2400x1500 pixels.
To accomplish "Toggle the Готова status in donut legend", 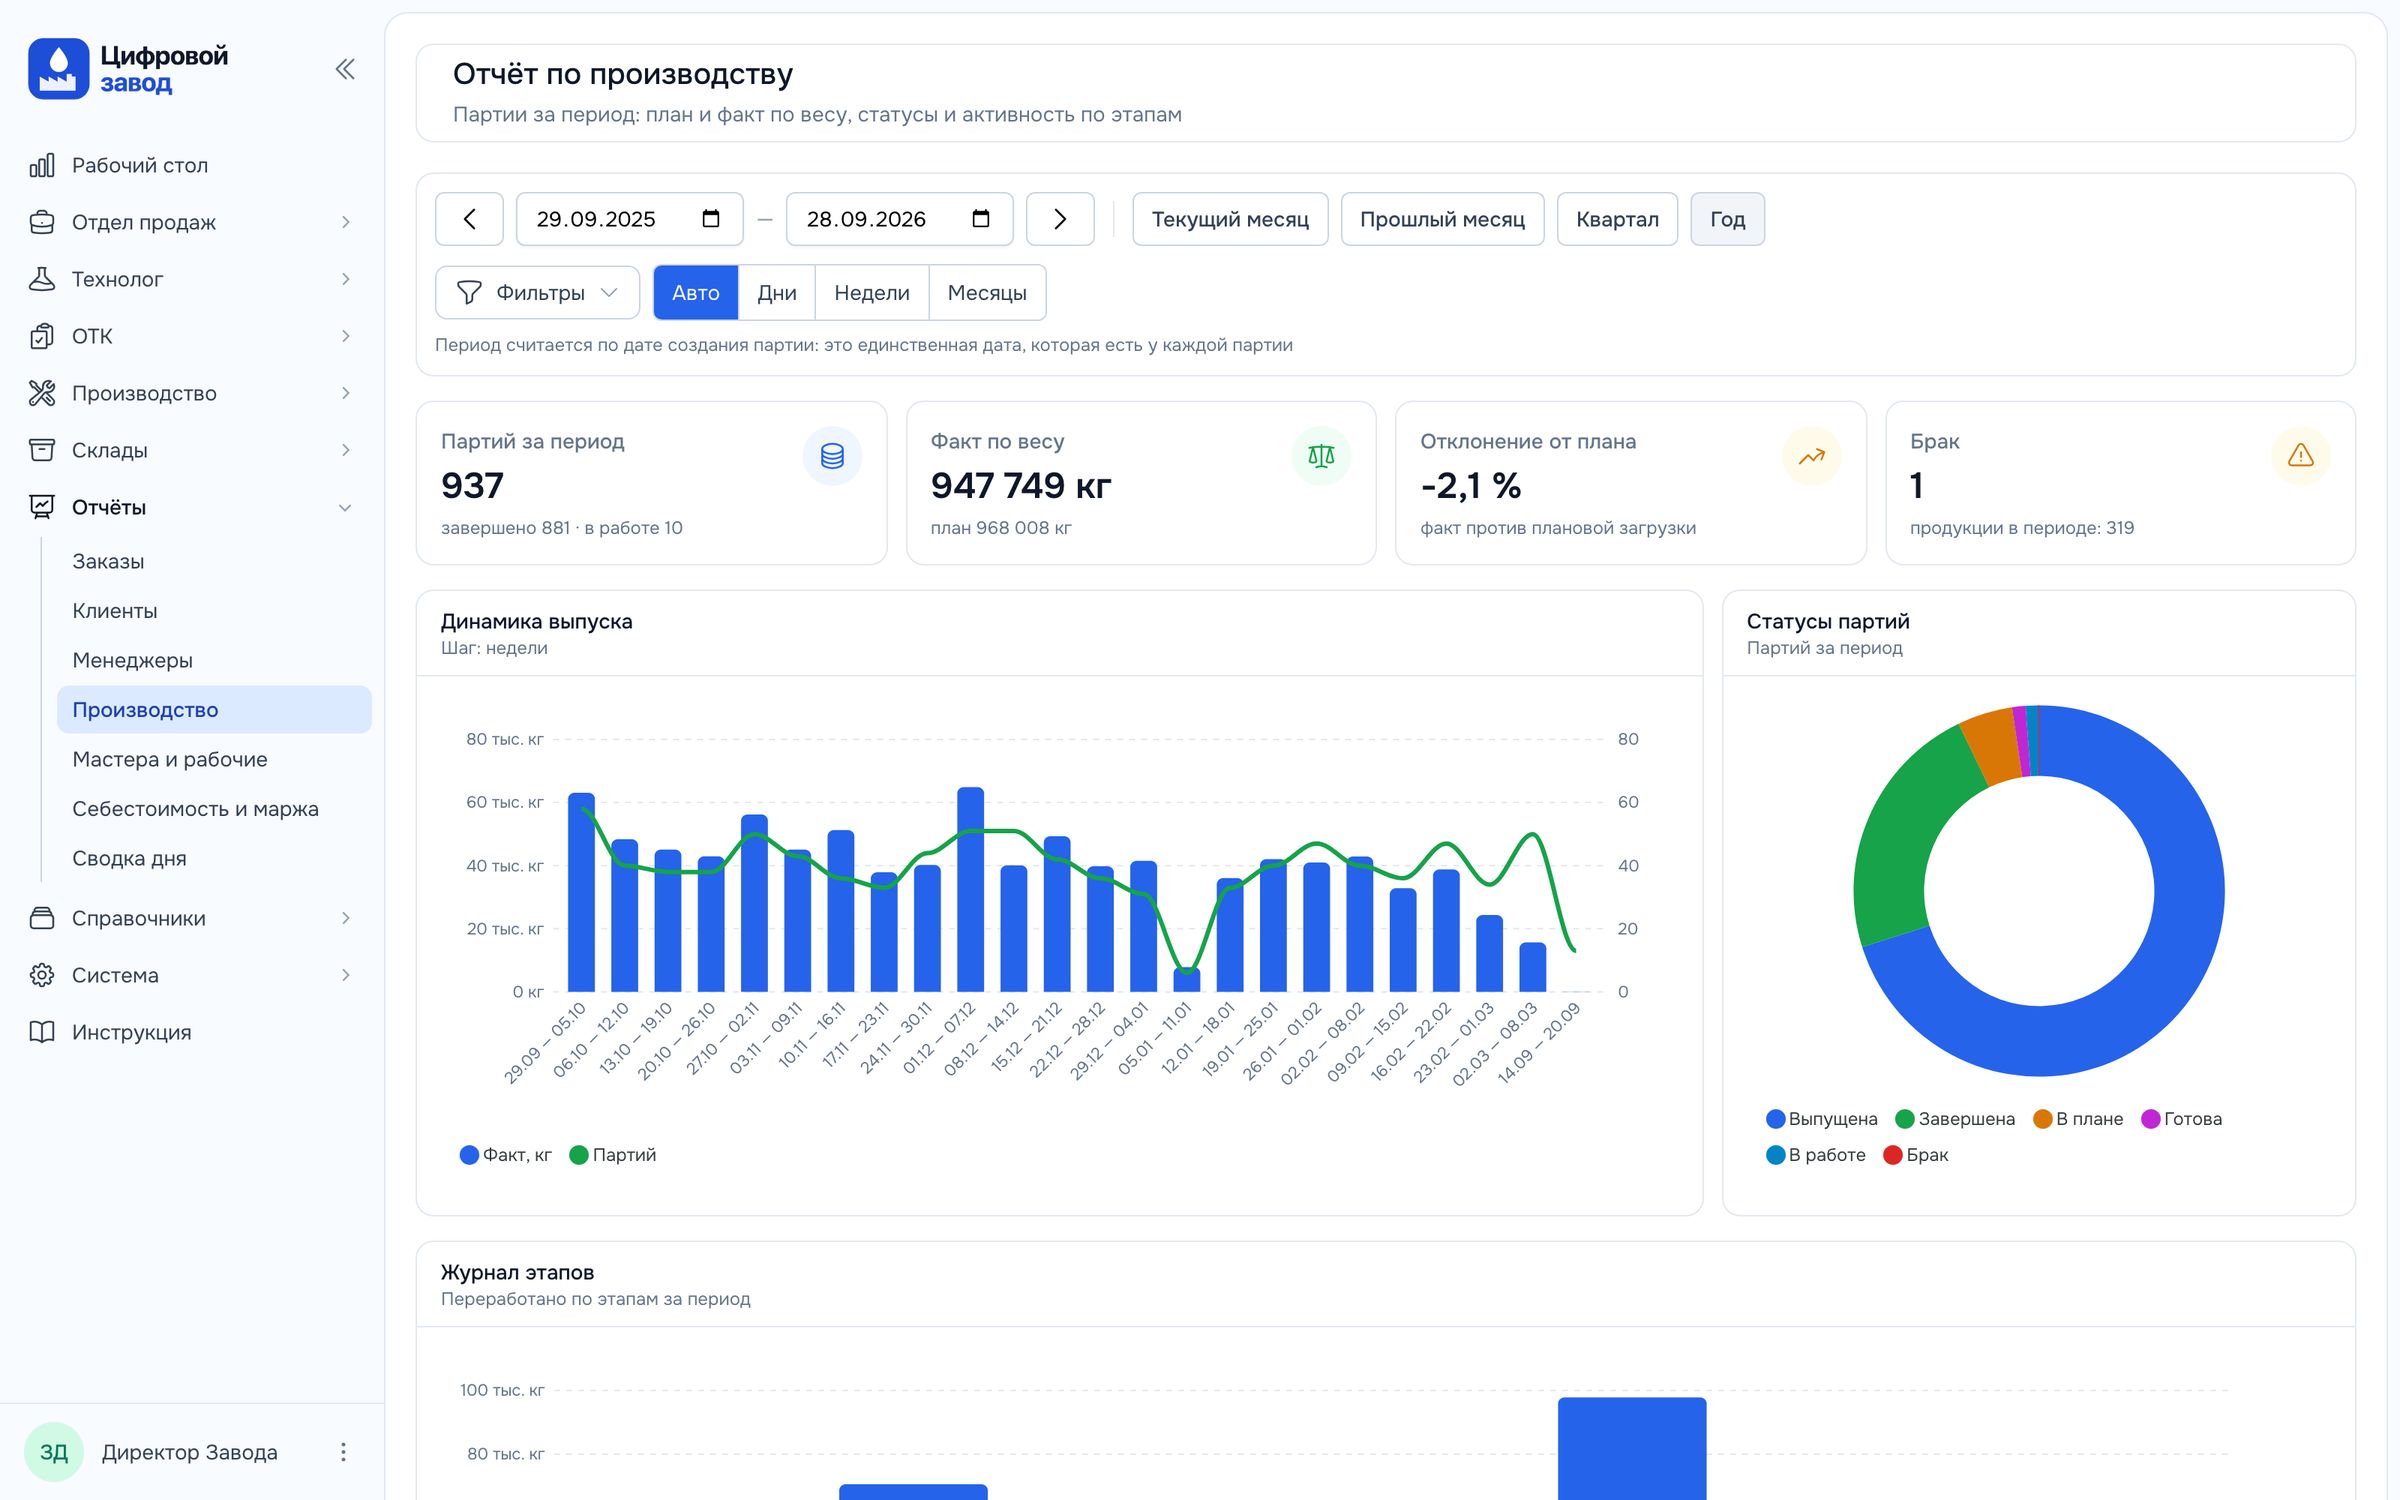I will 2182,1119.
